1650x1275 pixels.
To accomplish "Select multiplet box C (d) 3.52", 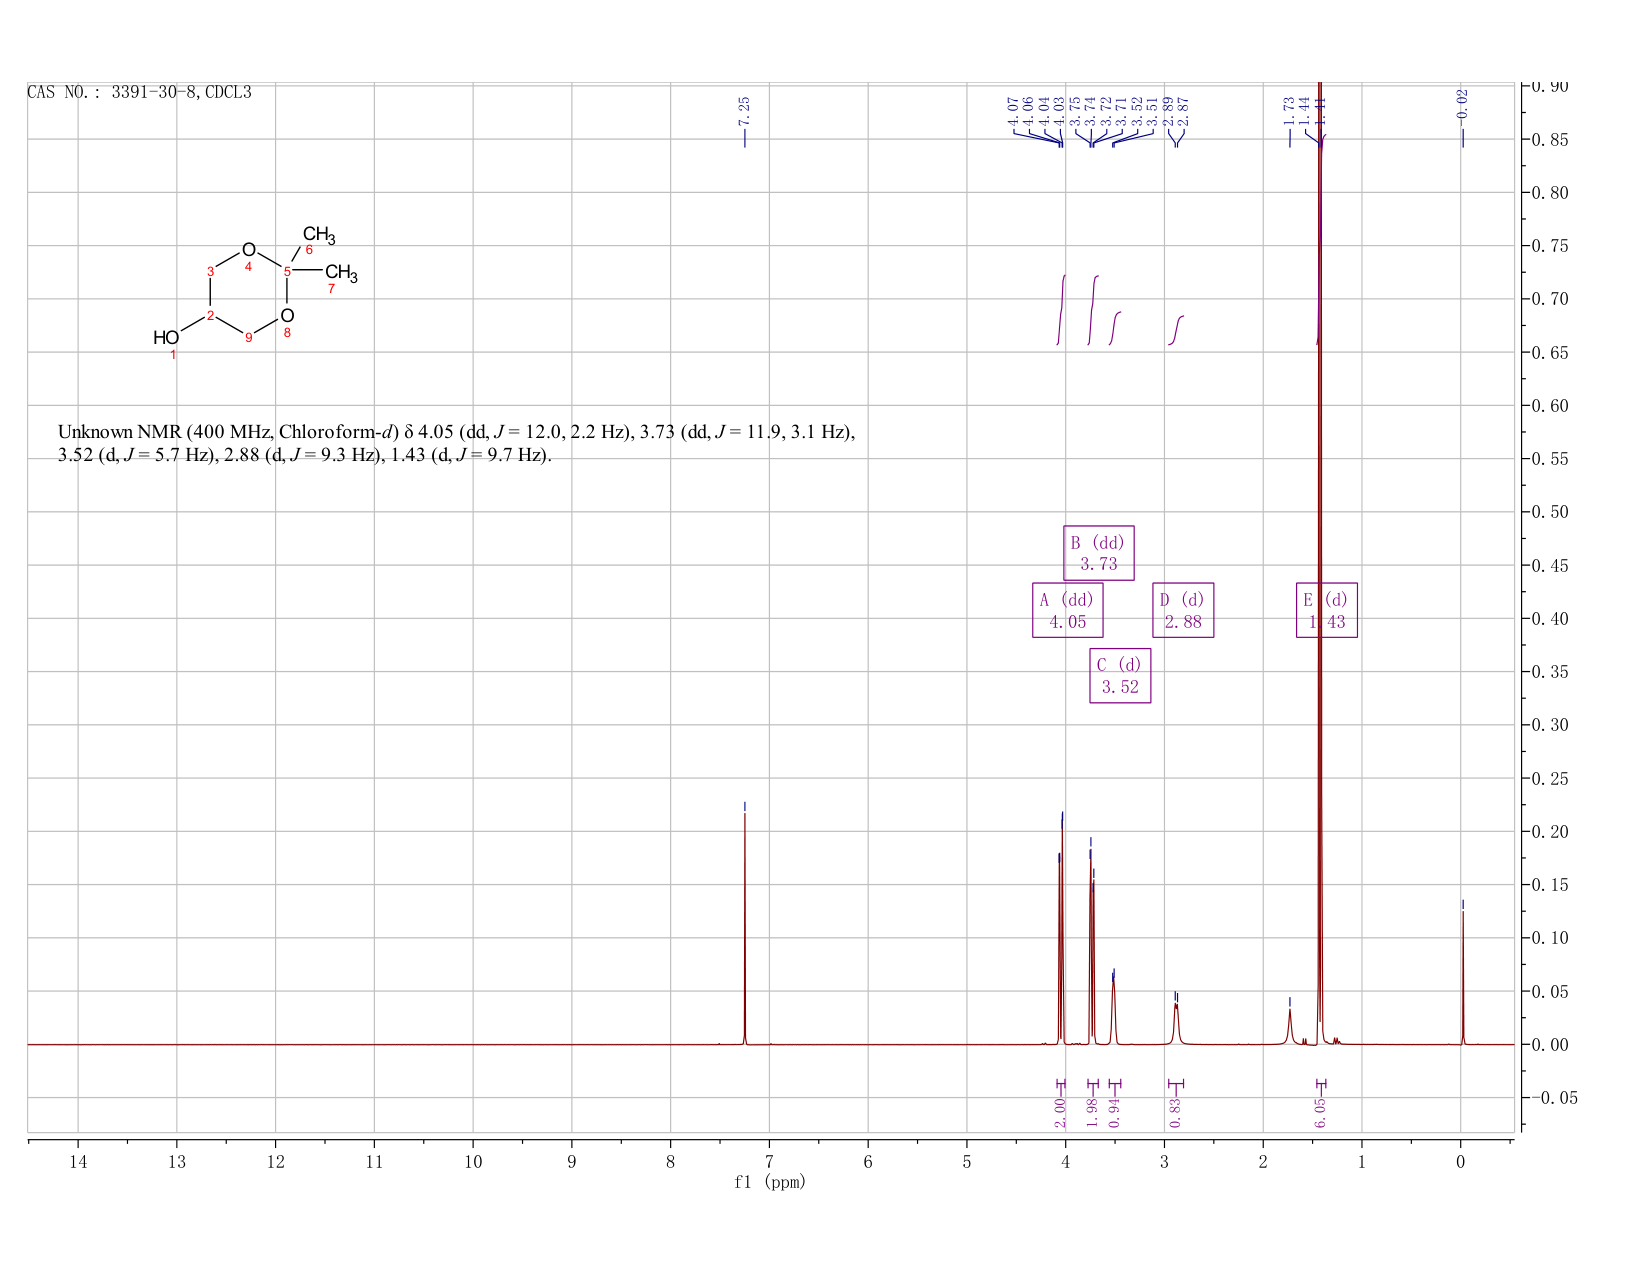I will [x=1120, y=676].
